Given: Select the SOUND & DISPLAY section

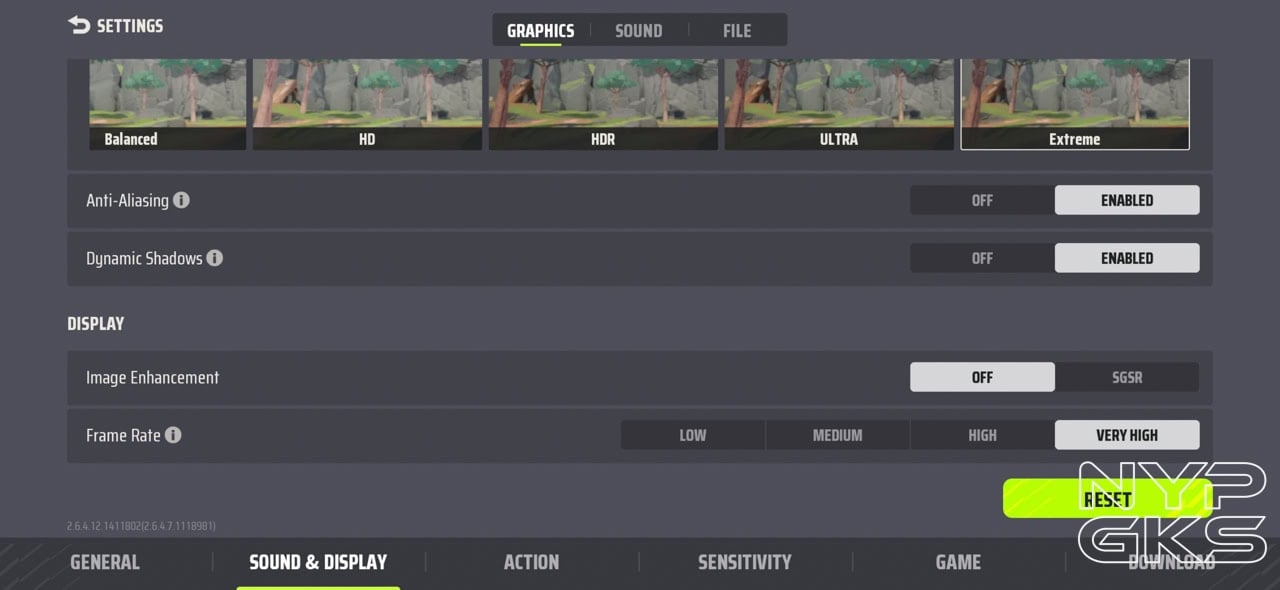Looking at the screenshot, I should pos(318,562).
